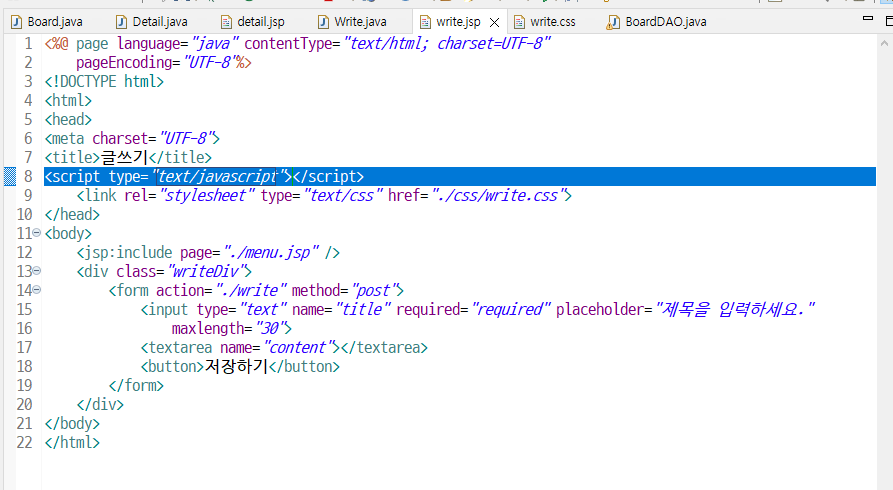893x490 pixels.
Task: Click the write.css file icon
Action: pos(519,22)
